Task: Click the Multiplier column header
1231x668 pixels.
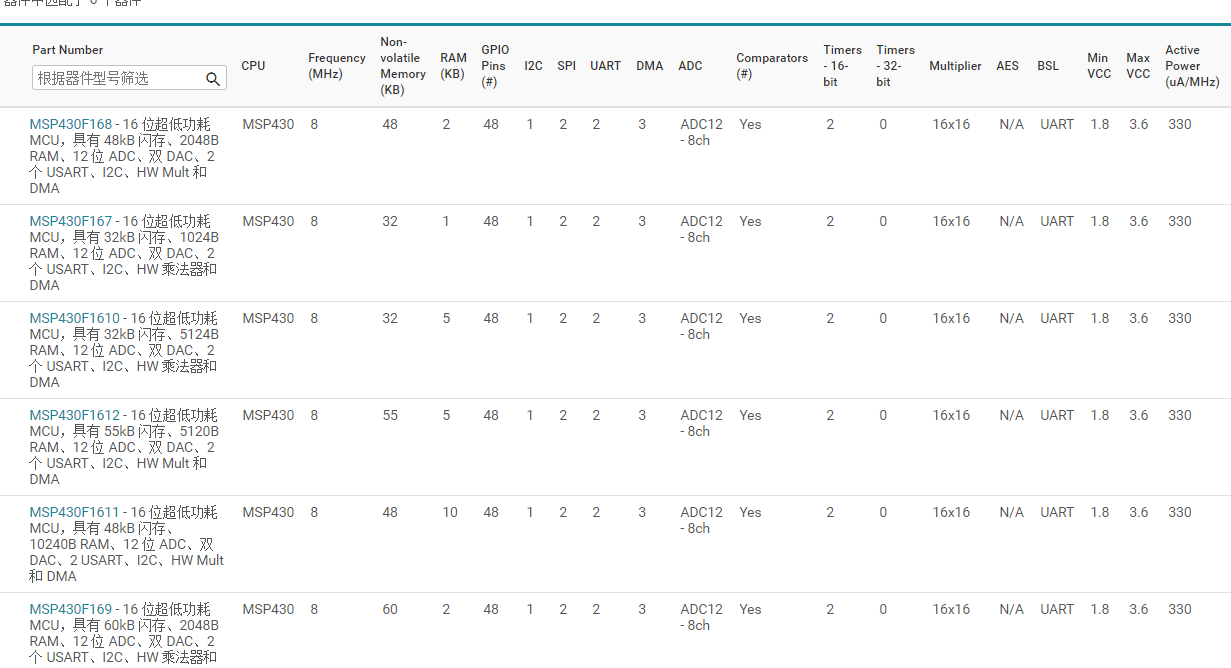Action: point(955,66)
